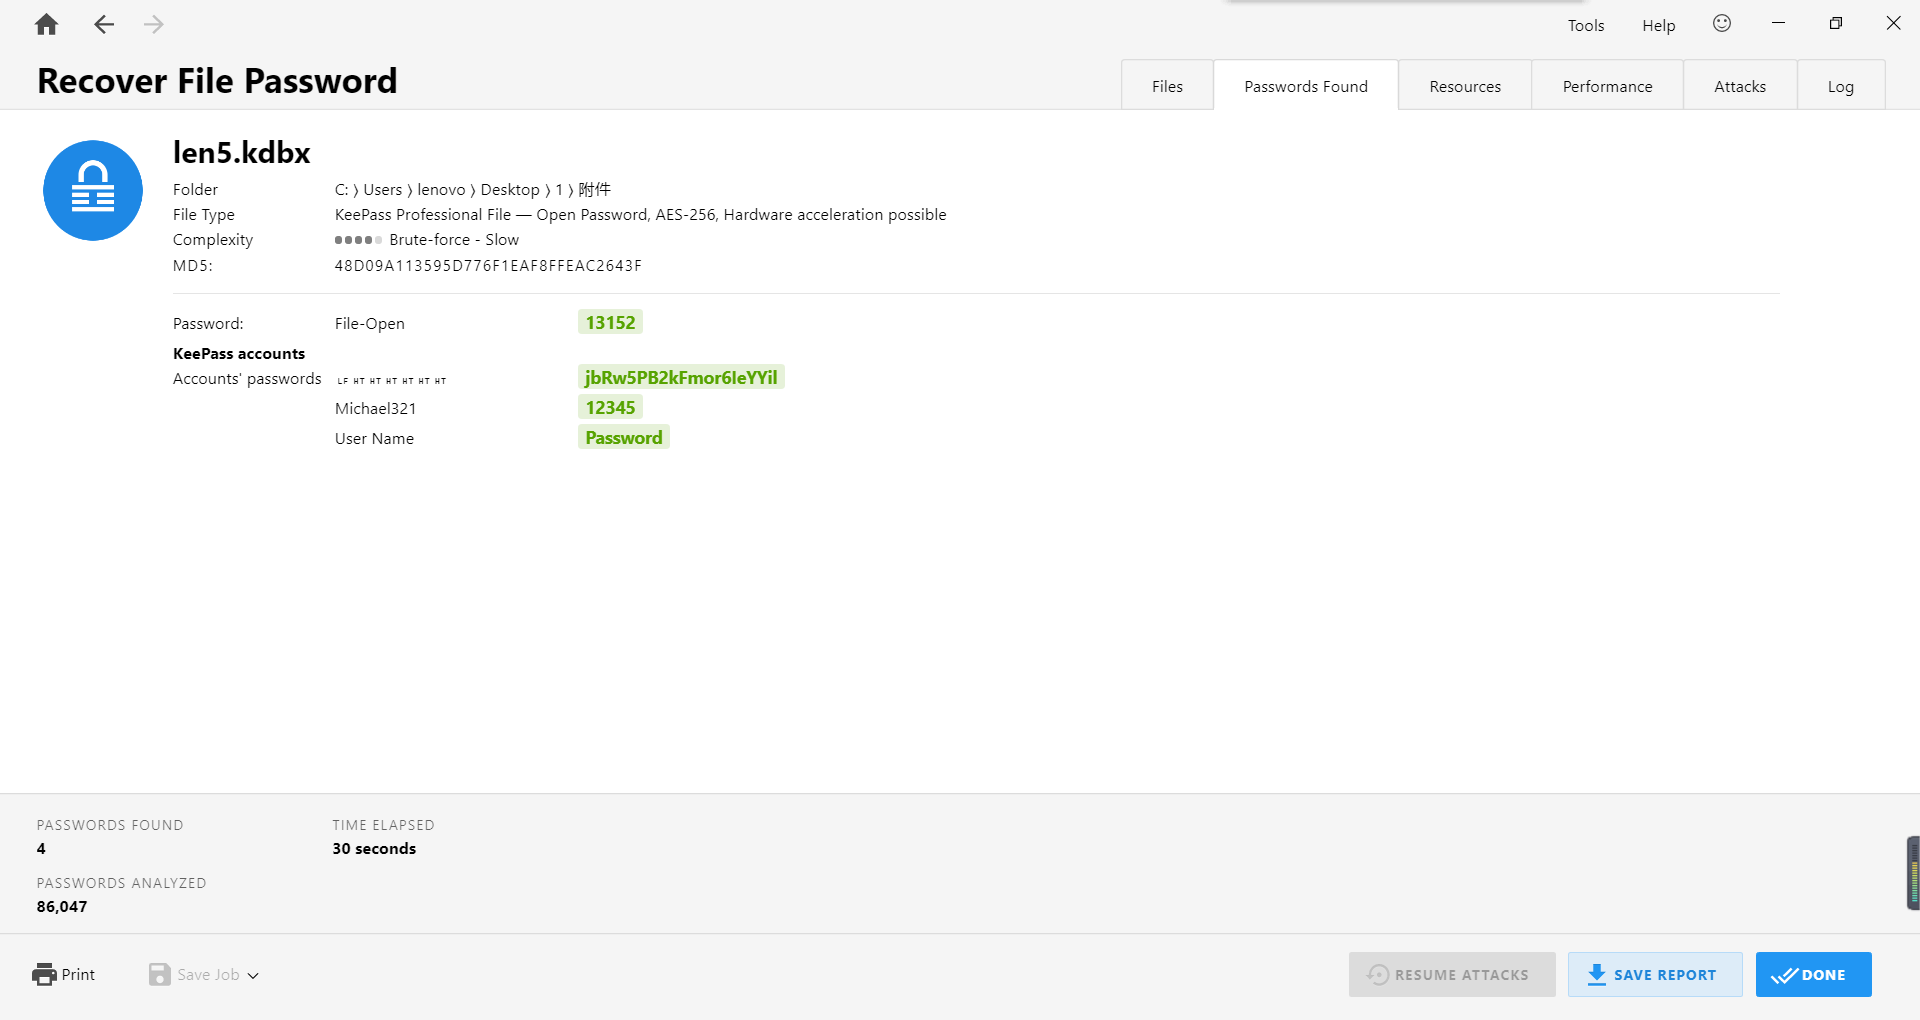This screenshot has width=1920, height=1020.
Task: Click the forward arrow icon
Action: point(153,25)
